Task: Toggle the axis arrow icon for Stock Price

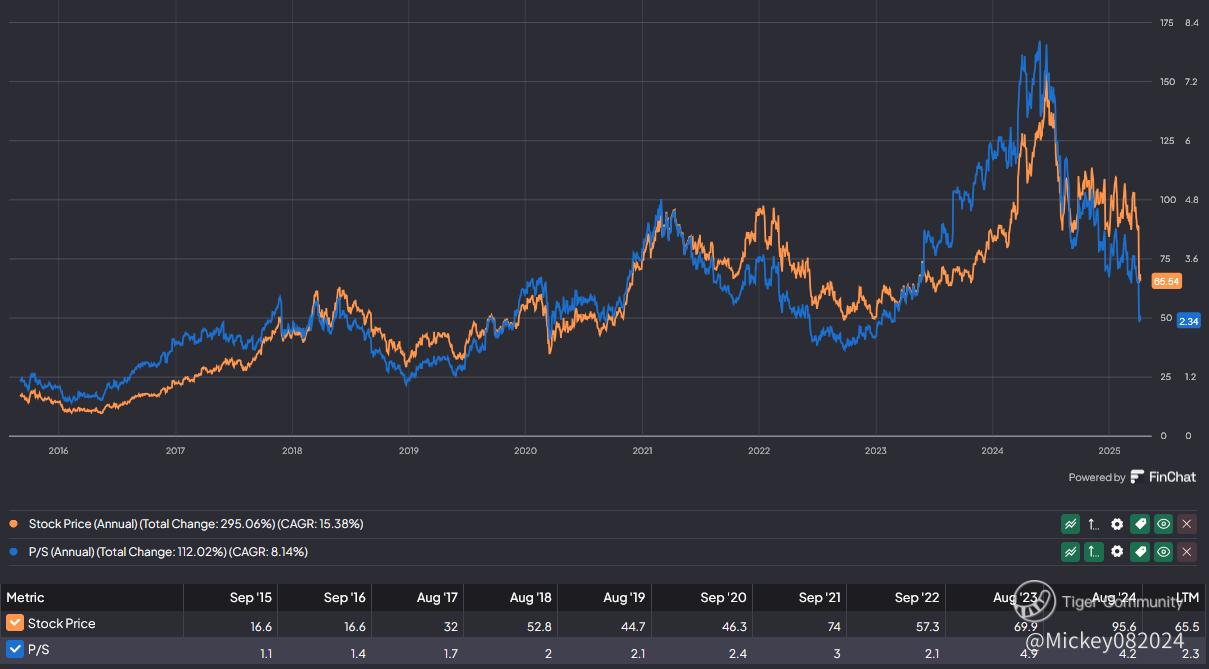Action: point(1094,523)
